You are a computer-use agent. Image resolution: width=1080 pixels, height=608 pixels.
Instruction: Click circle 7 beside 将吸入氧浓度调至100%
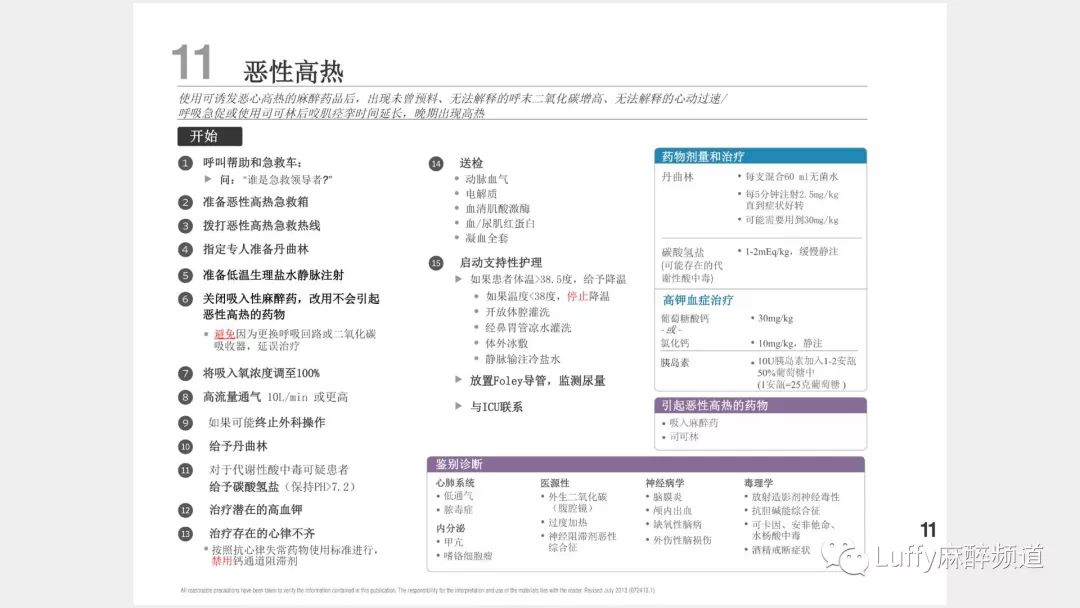point(184,374)
